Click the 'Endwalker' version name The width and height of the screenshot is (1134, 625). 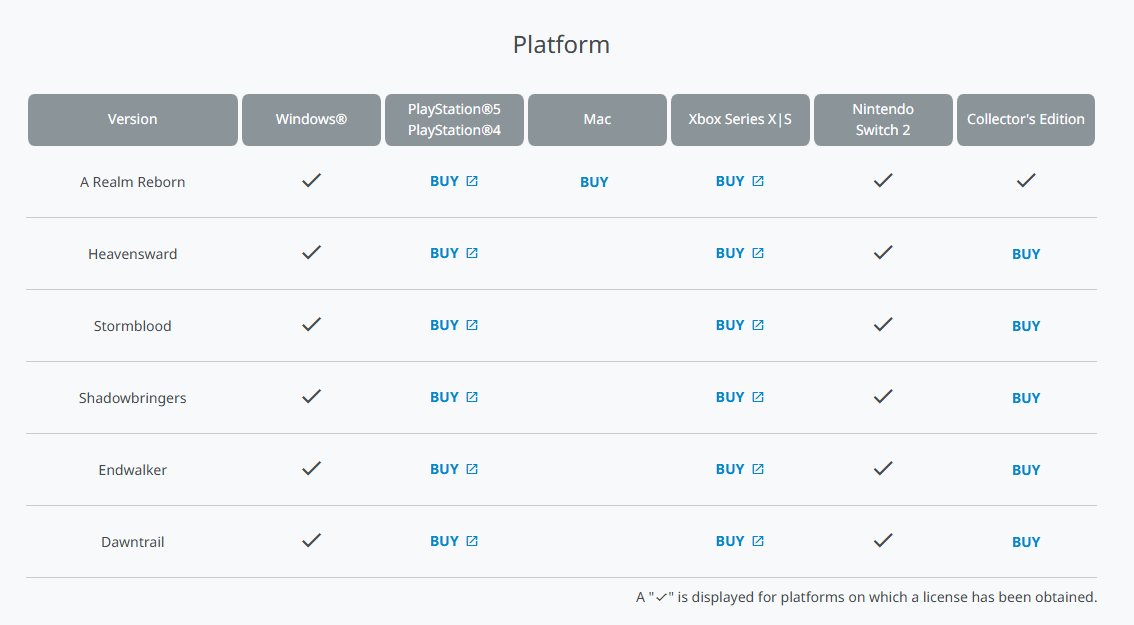[x=132, y=470]
